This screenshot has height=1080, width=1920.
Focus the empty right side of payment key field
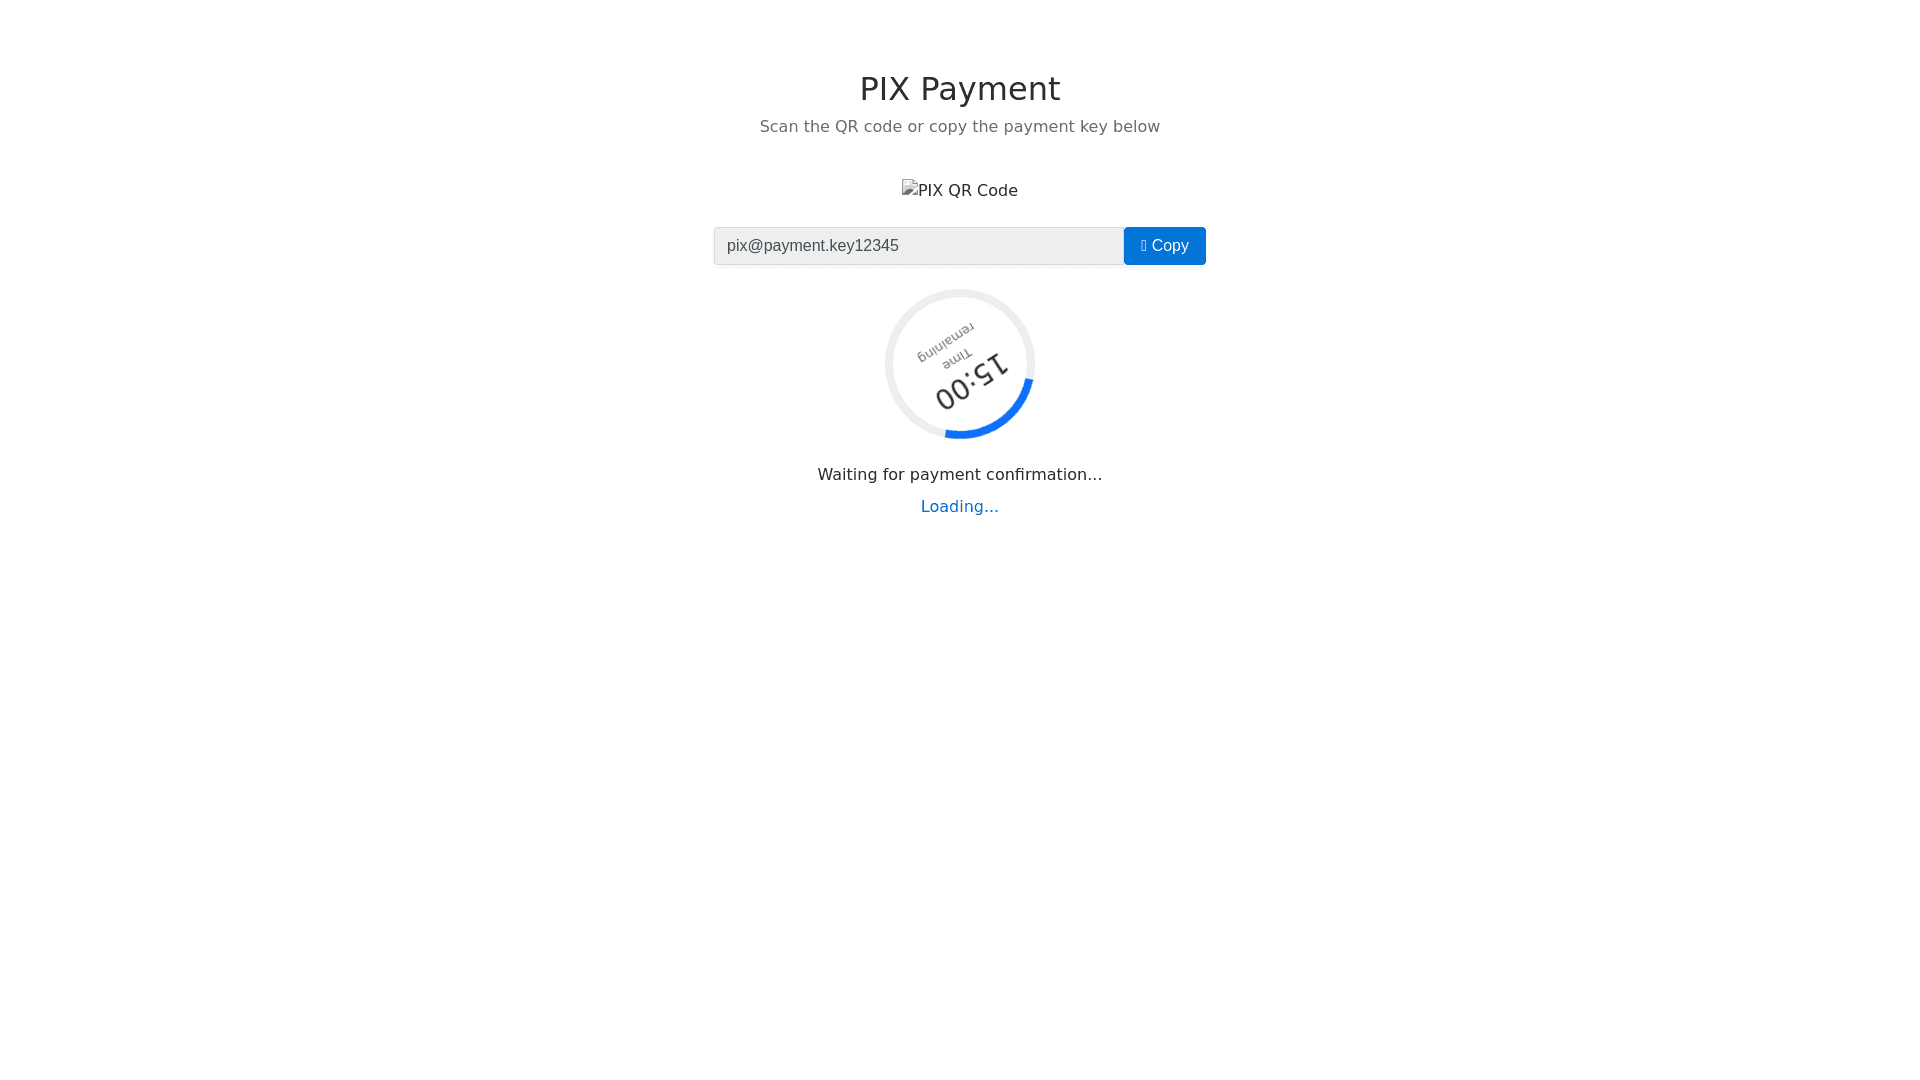1010,246
